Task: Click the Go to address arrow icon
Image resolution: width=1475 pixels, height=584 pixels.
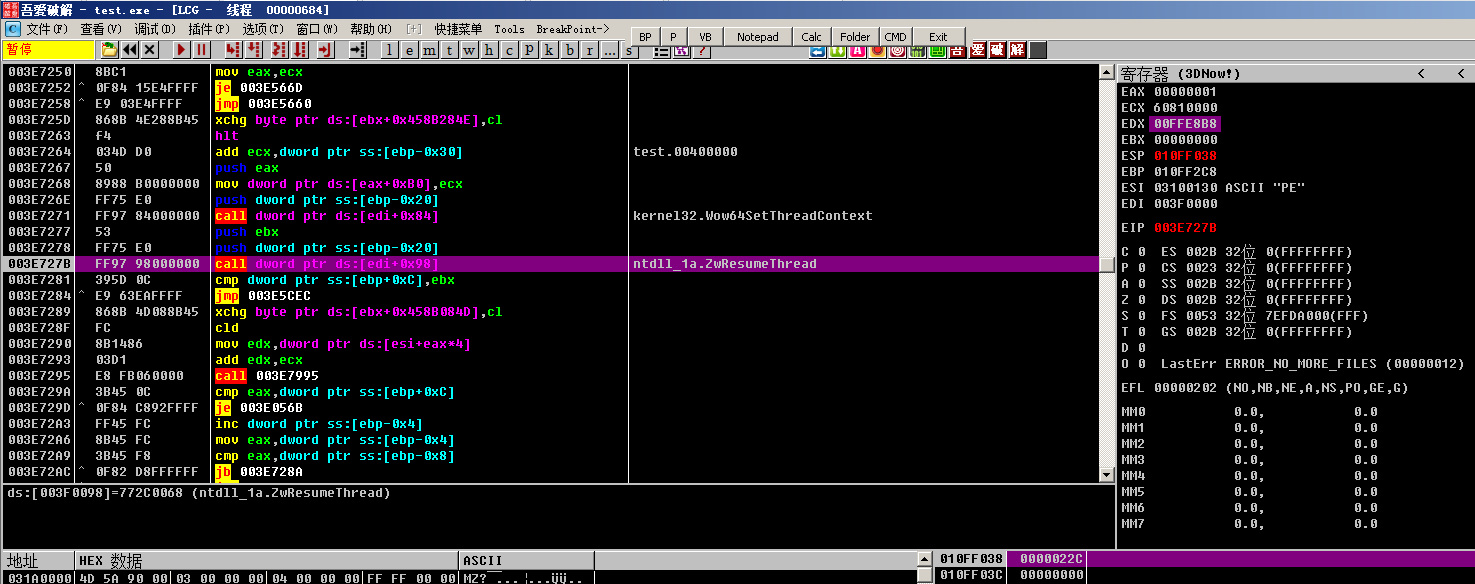Action: (357, 50)
